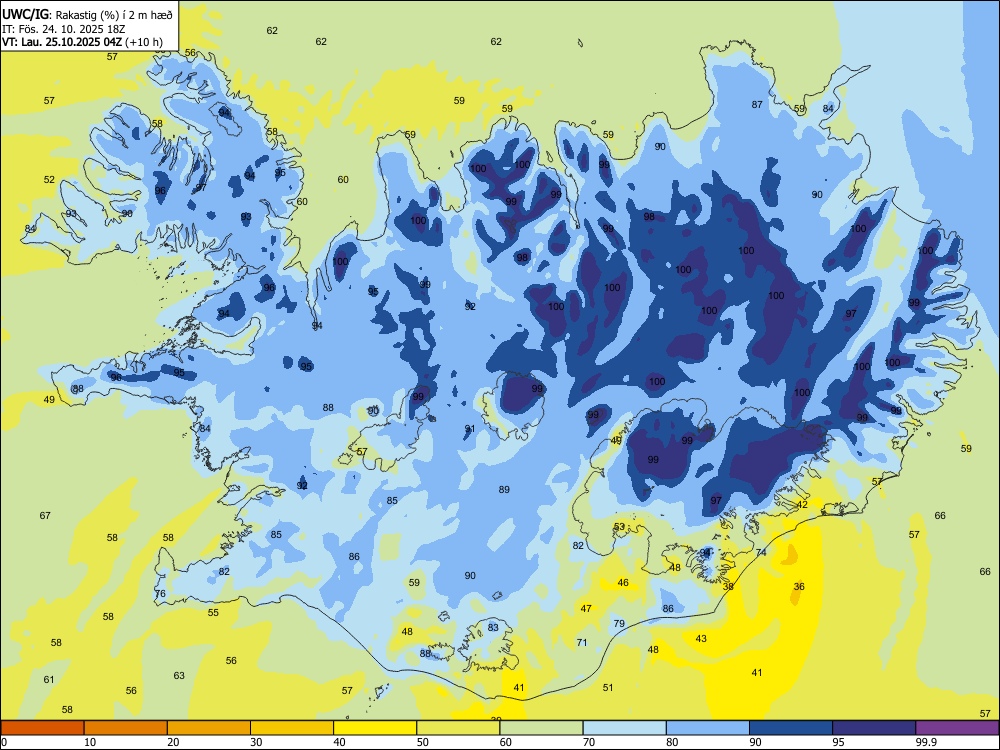Viewport: 1000px width, 750px height.
Task: Choose the 60–70 light green legend swatch
Action: pyautogui.click(x=541, y=728)
